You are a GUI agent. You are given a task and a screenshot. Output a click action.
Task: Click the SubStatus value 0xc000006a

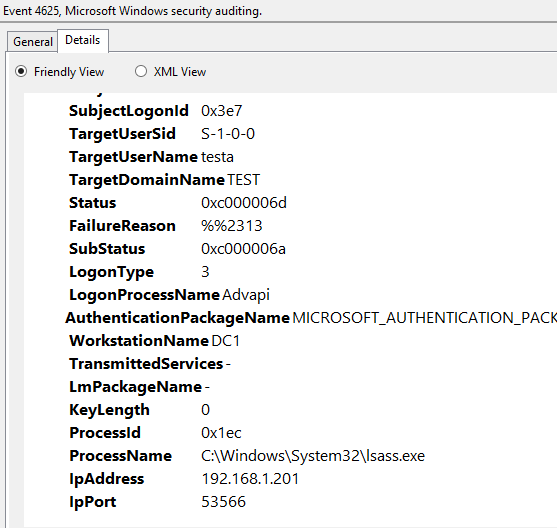(x=243, y=249)
